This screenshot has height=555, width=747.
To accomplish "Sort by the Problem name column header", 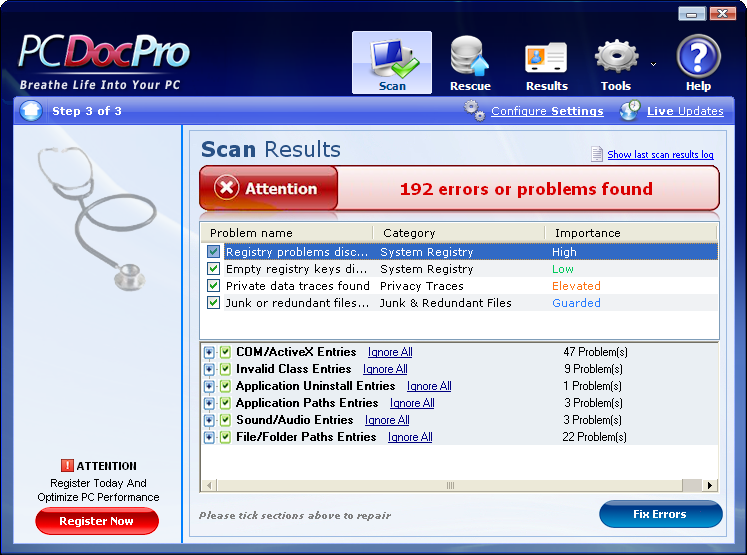I will point(286,233).
